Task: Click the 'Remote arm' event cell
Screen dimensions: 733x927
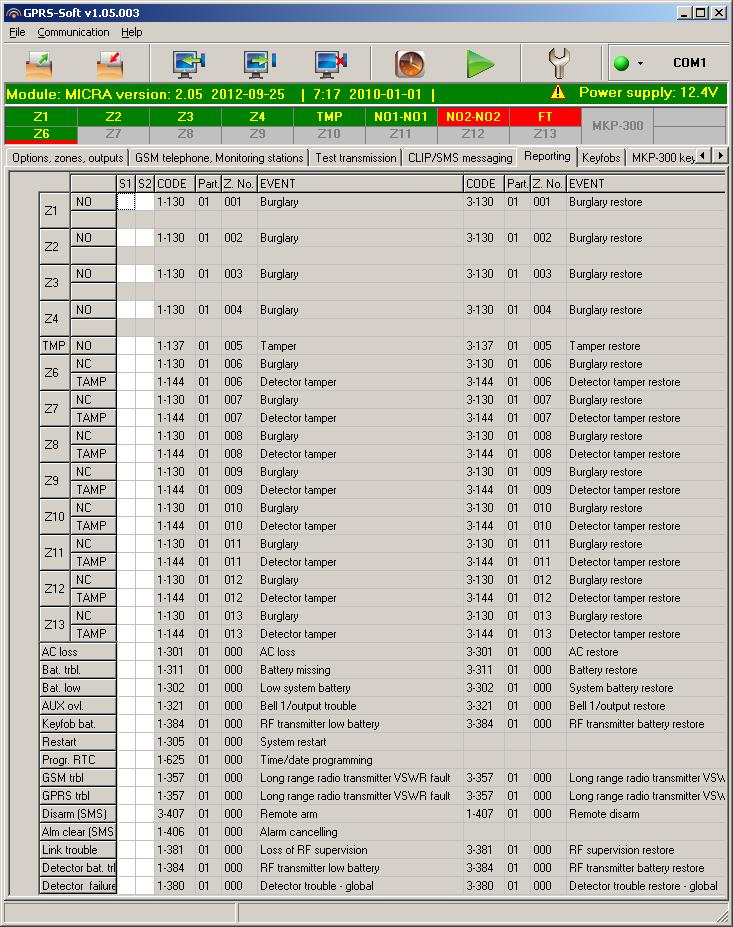Action: (x=359, y=813)
